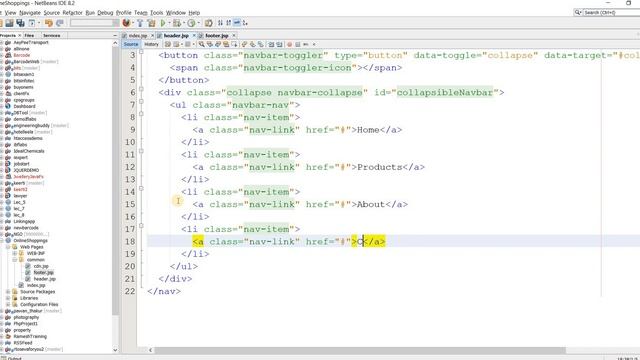This screenshot has height=360, width=640.
Task: Open the Window menu
Action: pyautogui.click(x=176, y=13)
